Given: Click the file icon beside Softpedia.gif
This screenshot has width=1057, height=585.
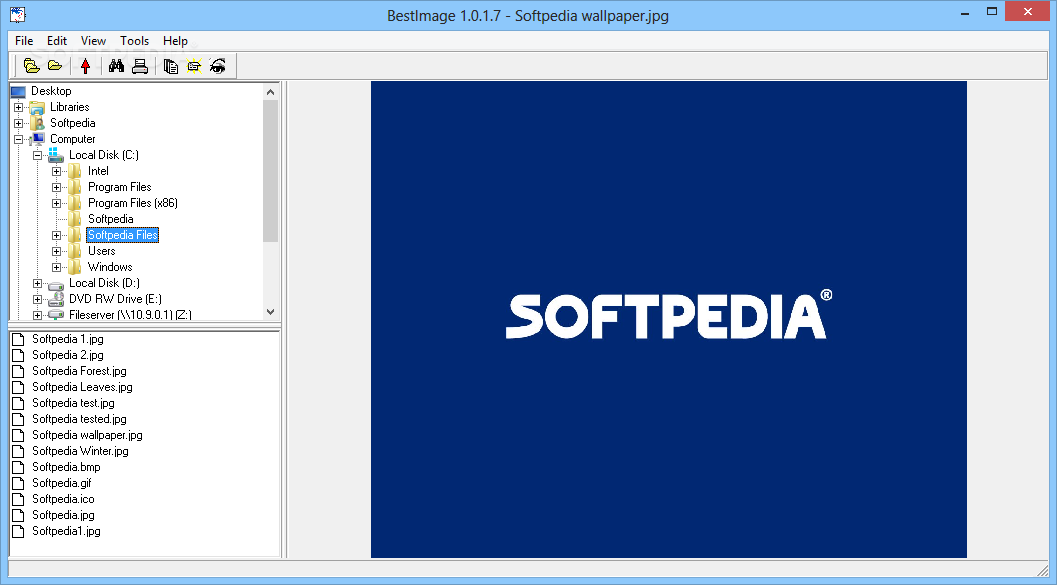Looking at the screenshot, I should pyautogui.click(x=19, y=483).
